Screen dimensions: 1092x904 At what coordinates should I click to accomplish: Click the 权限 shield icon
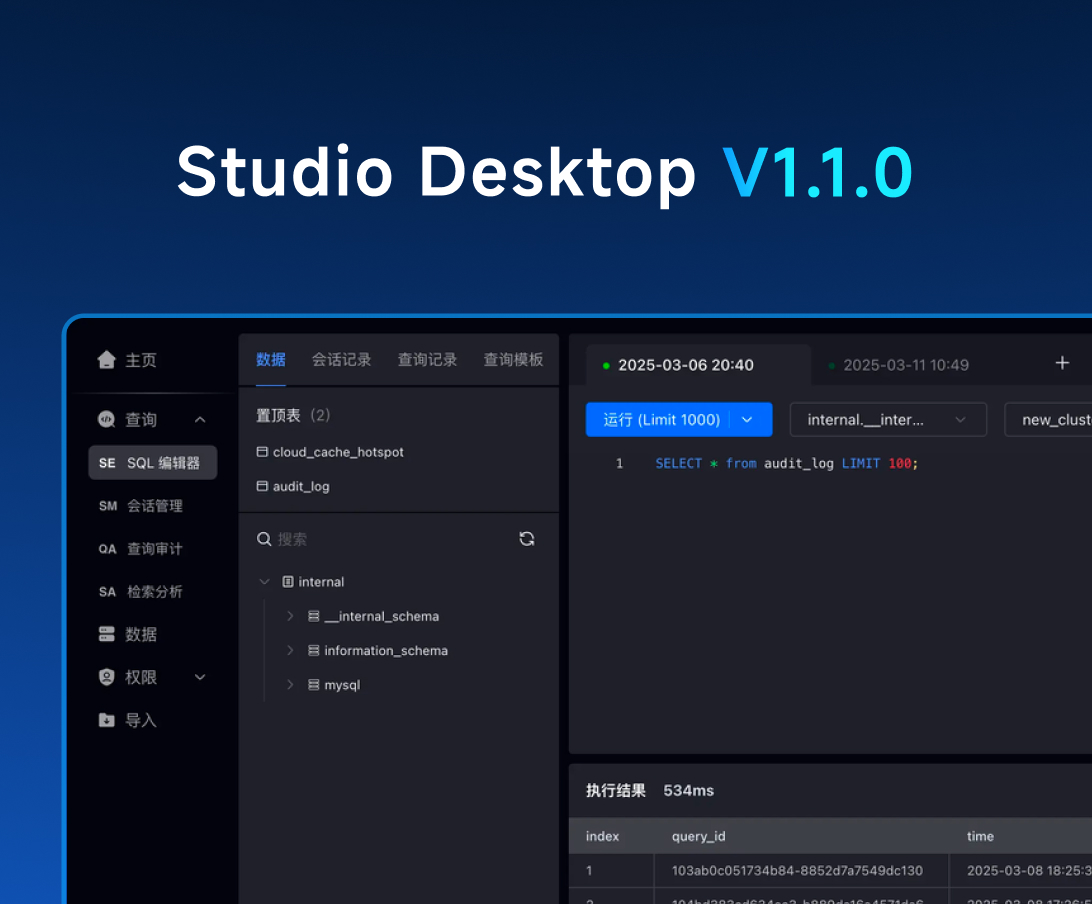point(107,677)
